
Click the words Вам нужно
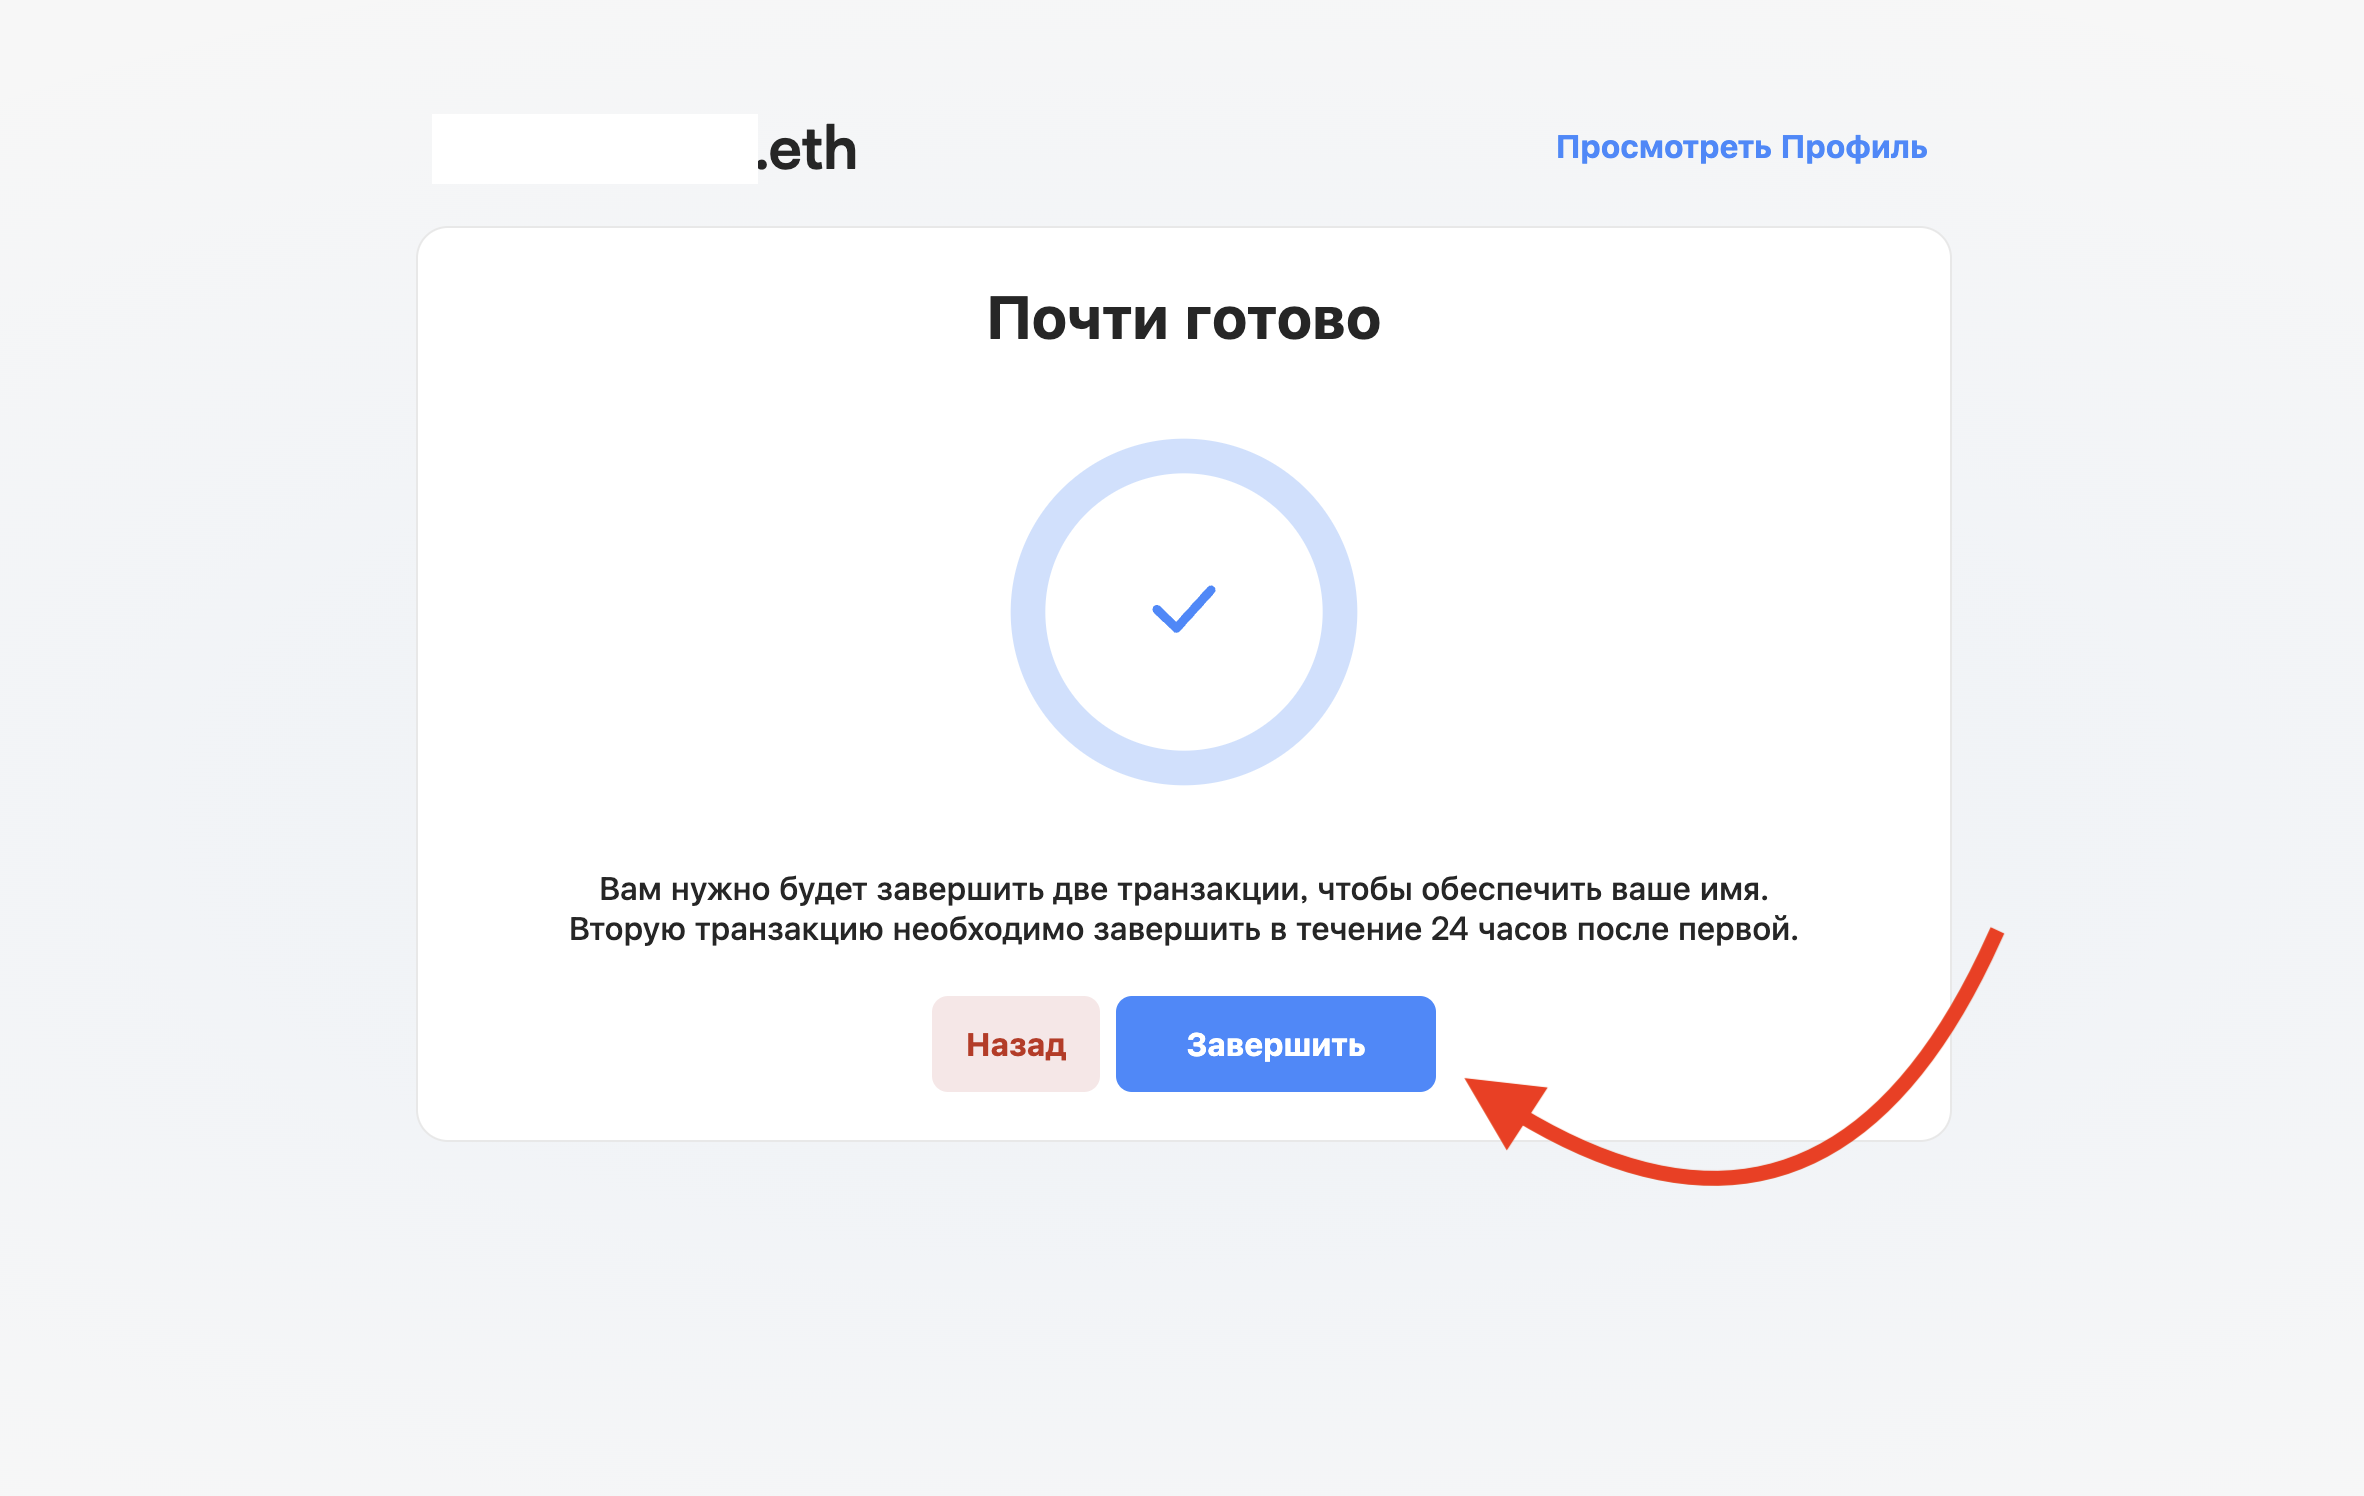(684, 889)
